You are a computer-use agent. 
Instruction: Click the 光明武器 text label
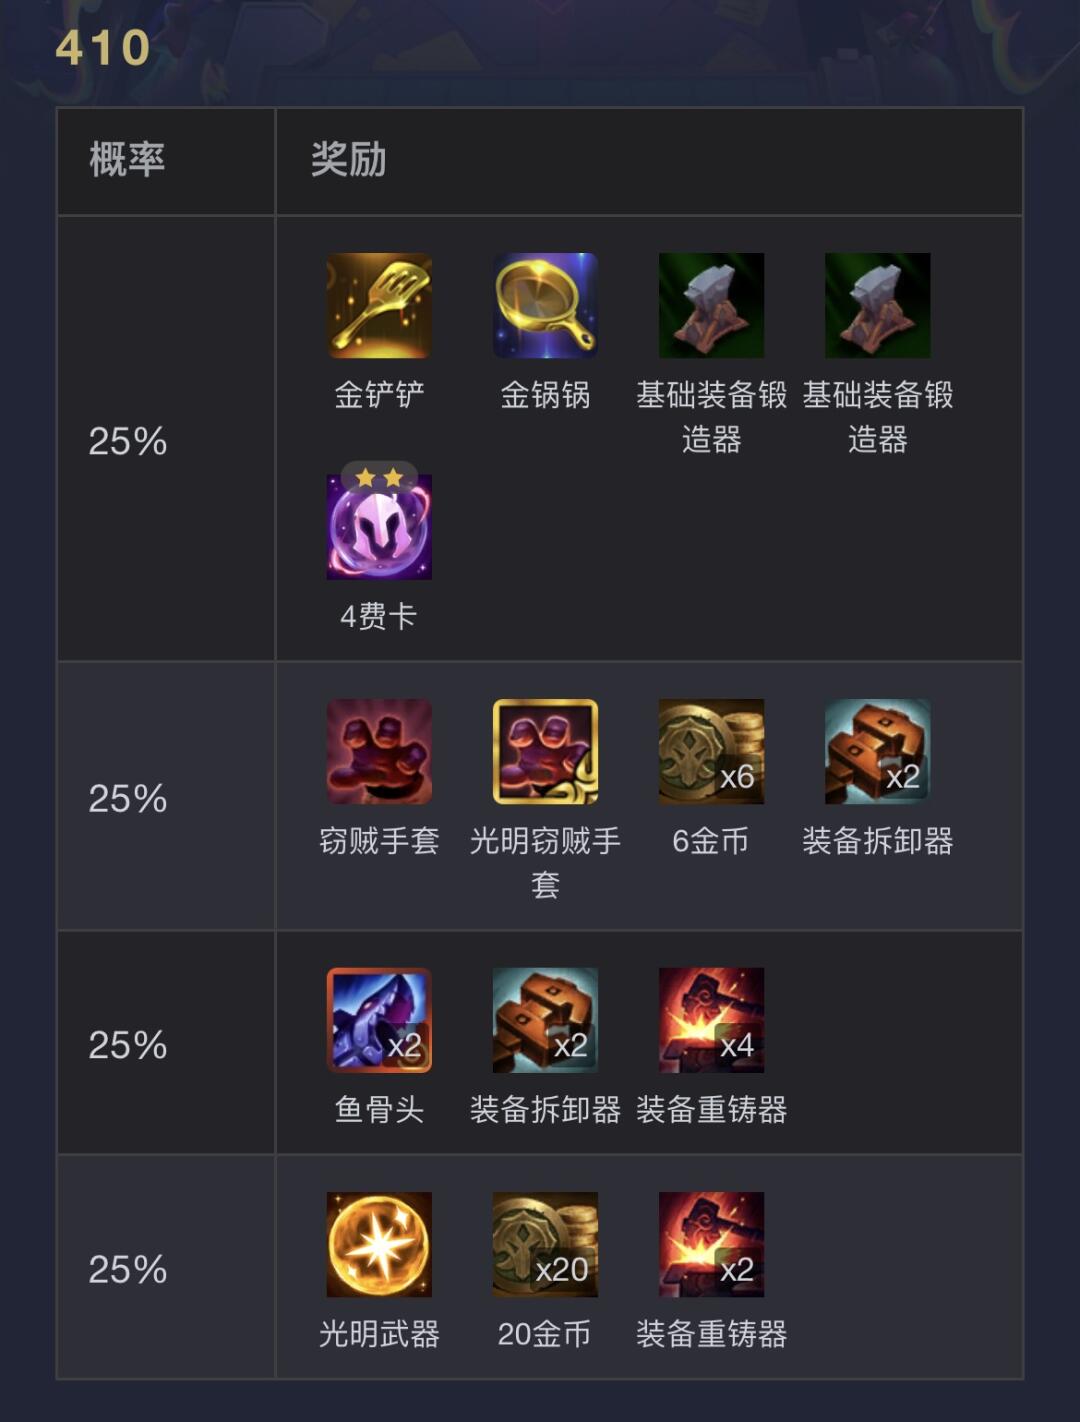tap(379, 1333)
